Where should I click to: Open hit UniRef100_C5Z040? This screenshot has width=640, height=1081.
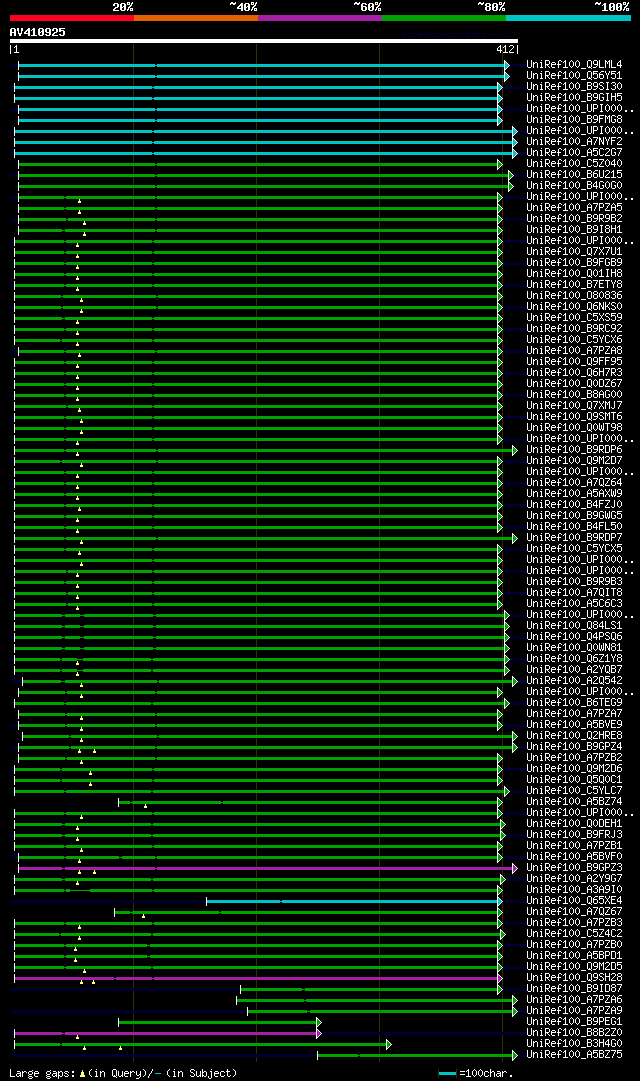coord(574,164)
